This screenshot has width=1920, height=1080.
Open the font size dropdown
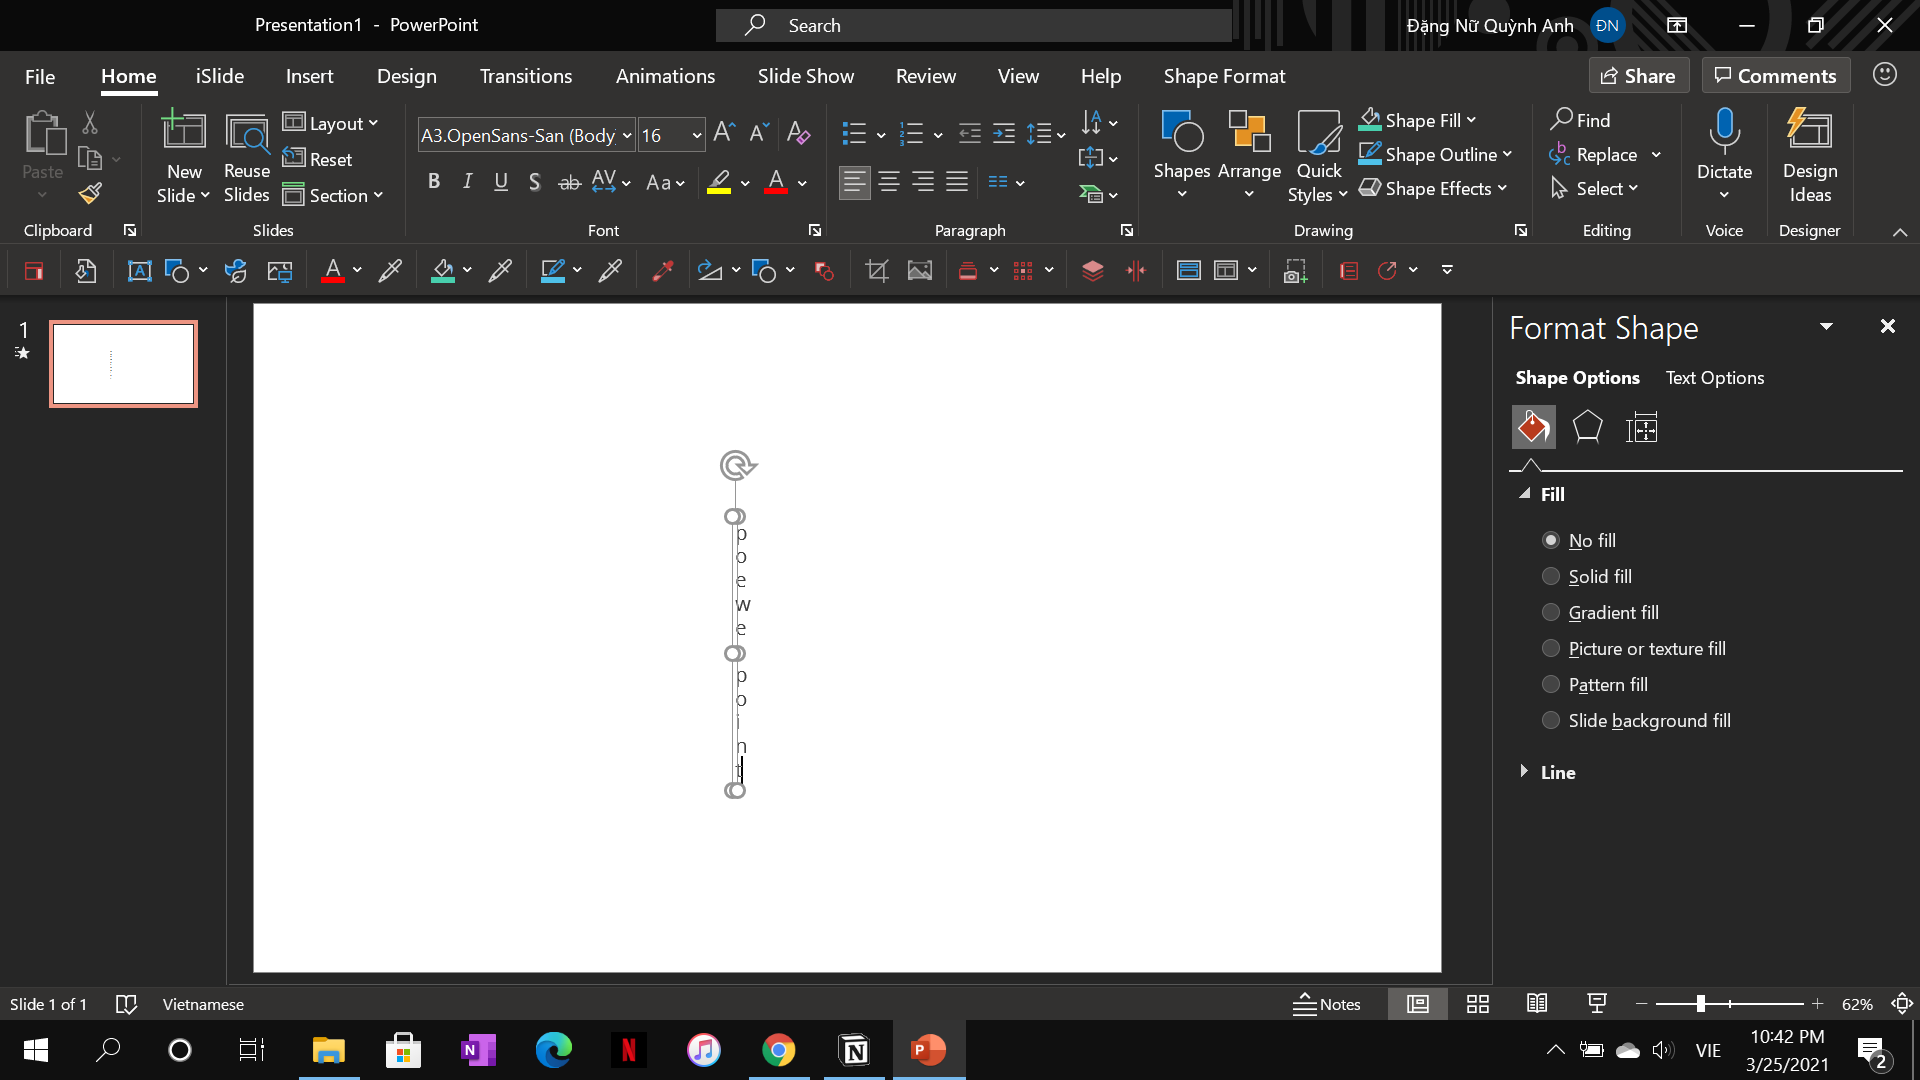coord(696,135)
